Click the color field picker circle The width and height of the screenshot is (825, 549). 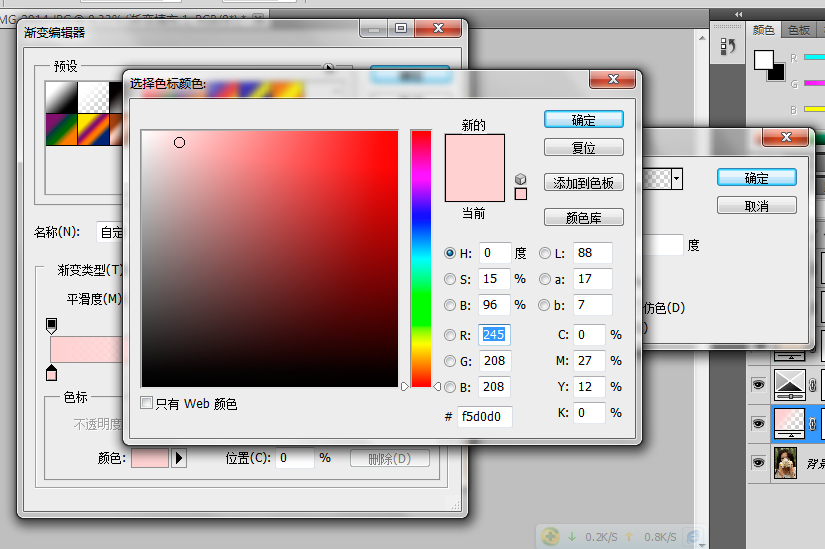pos(179,143)
